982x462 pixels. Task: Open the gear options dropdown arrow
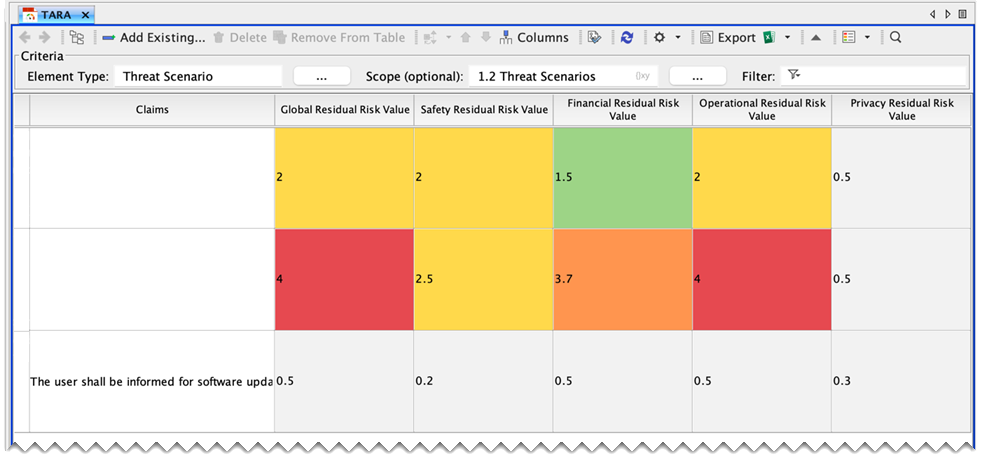pos(678,38)
